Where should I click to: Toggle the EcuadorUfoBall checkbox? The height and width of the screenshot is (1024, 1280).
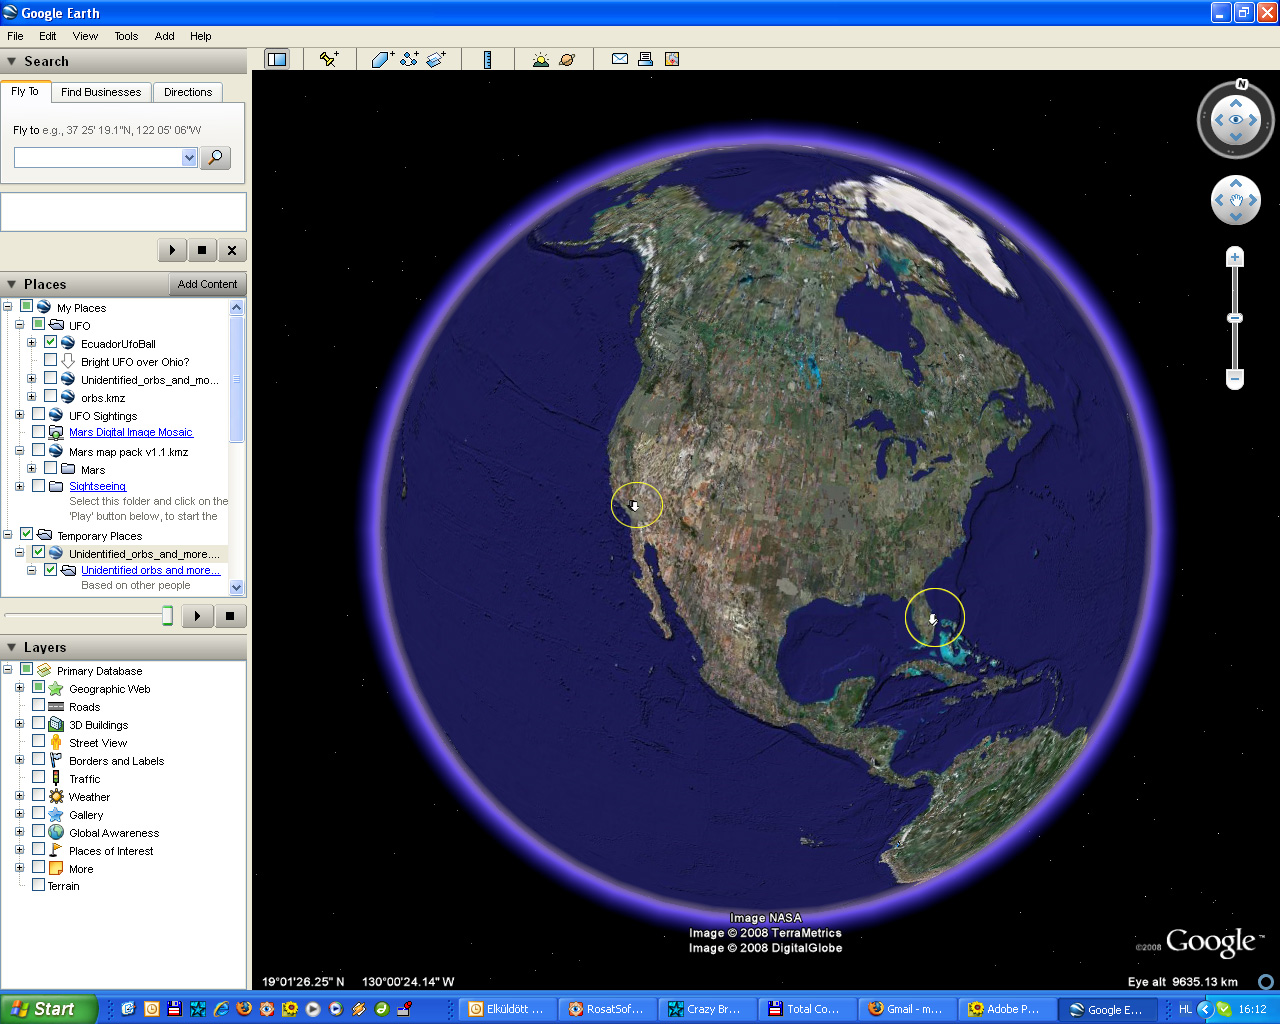coord(50,342)
